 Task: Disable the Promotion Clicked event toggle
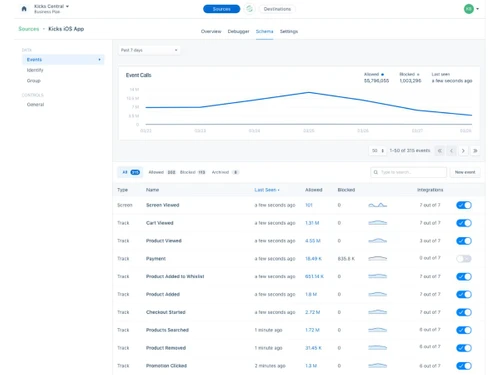[x=464, y=366]
